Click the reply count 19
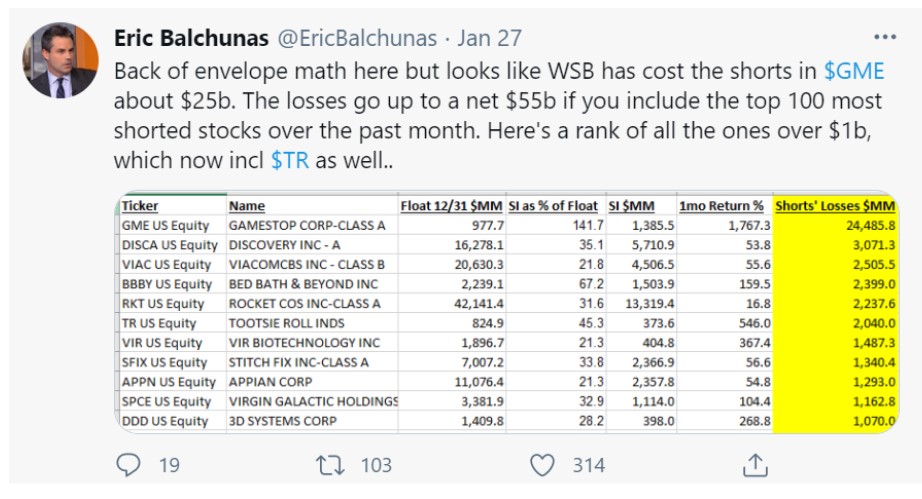Viewport: 922px width, 499px height. (169, 465)
